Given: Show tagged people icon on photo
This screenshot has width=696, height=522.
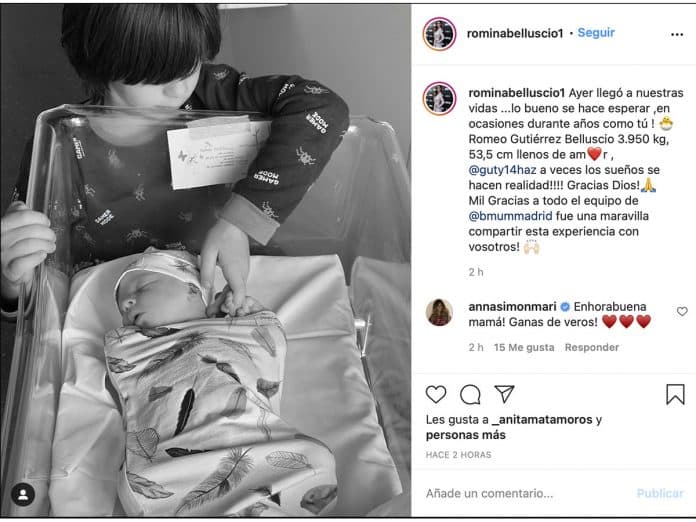Looking at the screenshot, I should (x=23, y=494).
